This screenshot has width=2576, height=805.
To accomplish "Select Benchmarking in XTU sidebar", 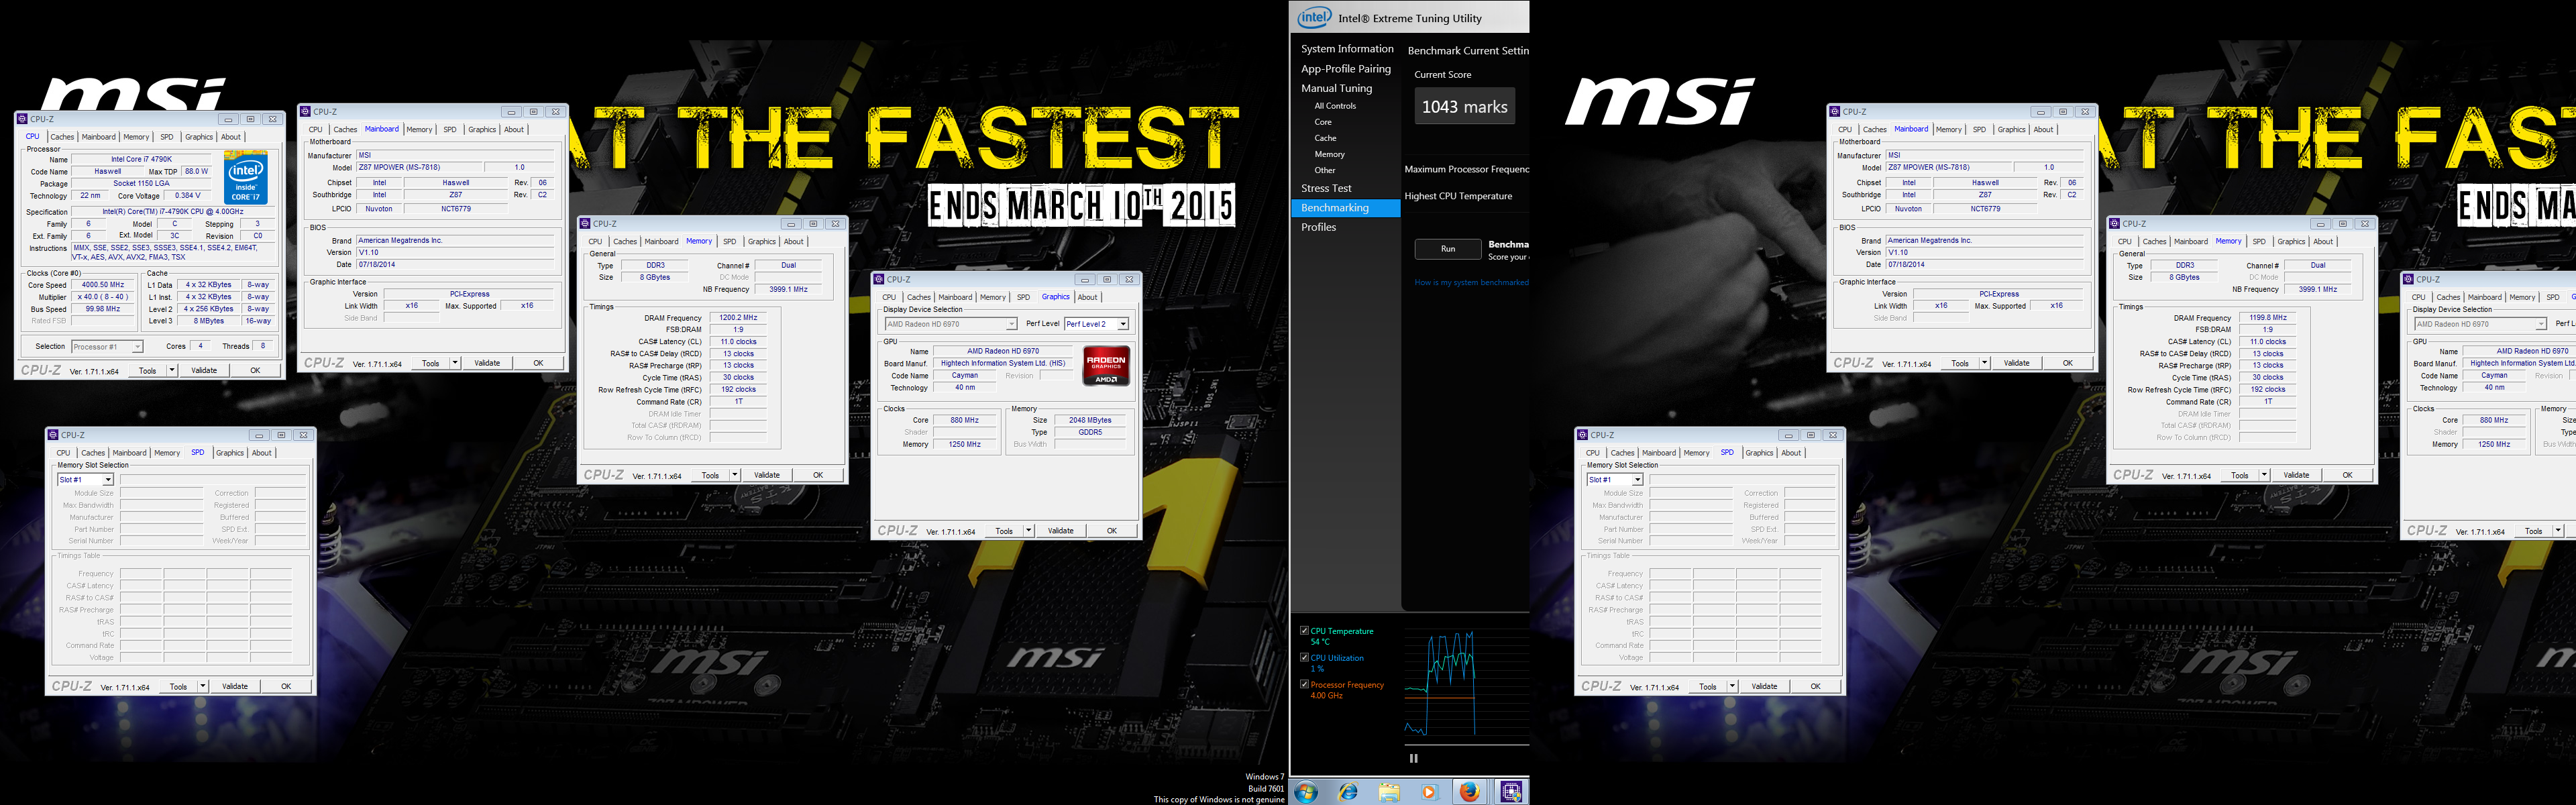I will 1345,208.
